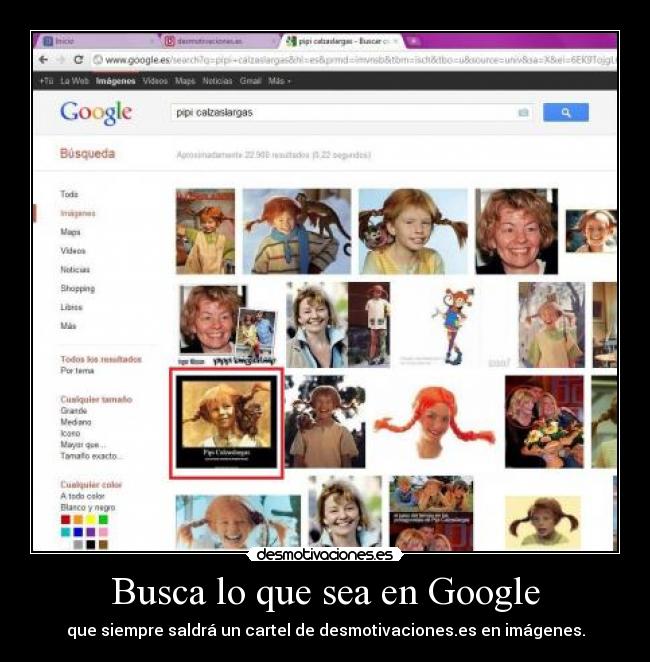Open the girl on pale yellow background thumbnail
The image size is (650, 662).
[x=543, y=523]
